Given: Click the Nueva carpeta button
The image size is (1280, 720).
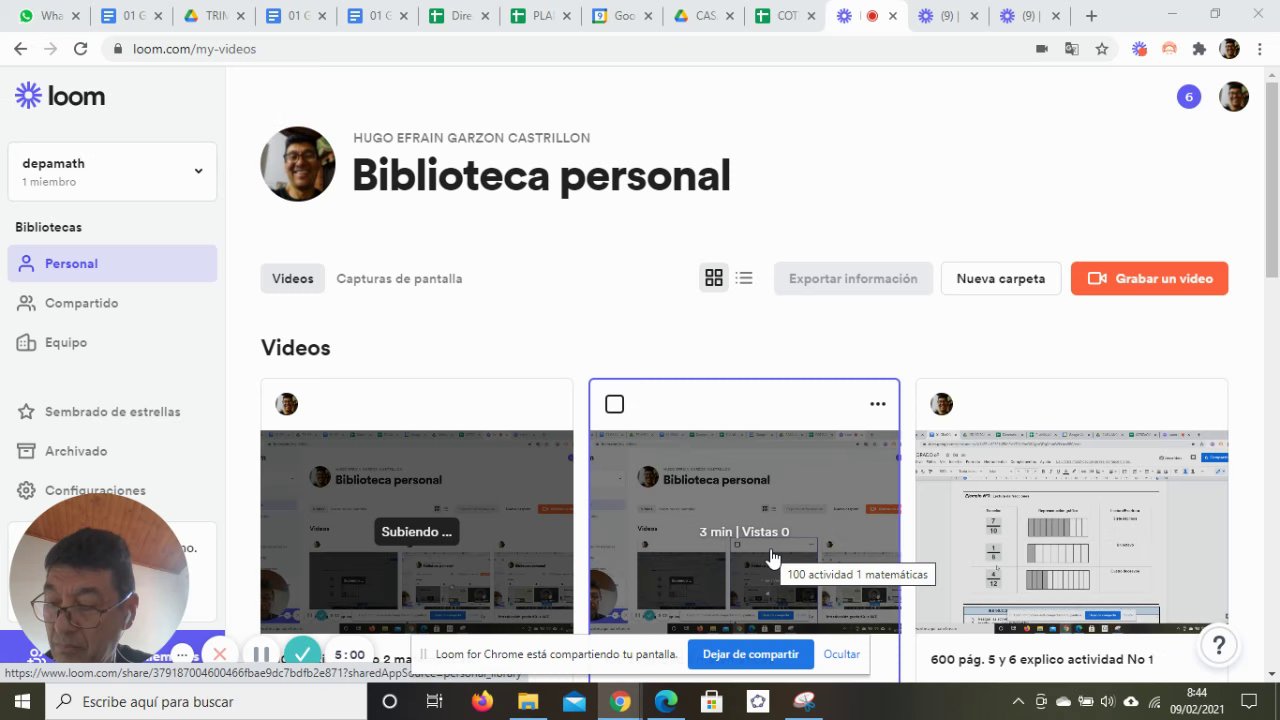Looking at the screenshot, I should 1001,279.
